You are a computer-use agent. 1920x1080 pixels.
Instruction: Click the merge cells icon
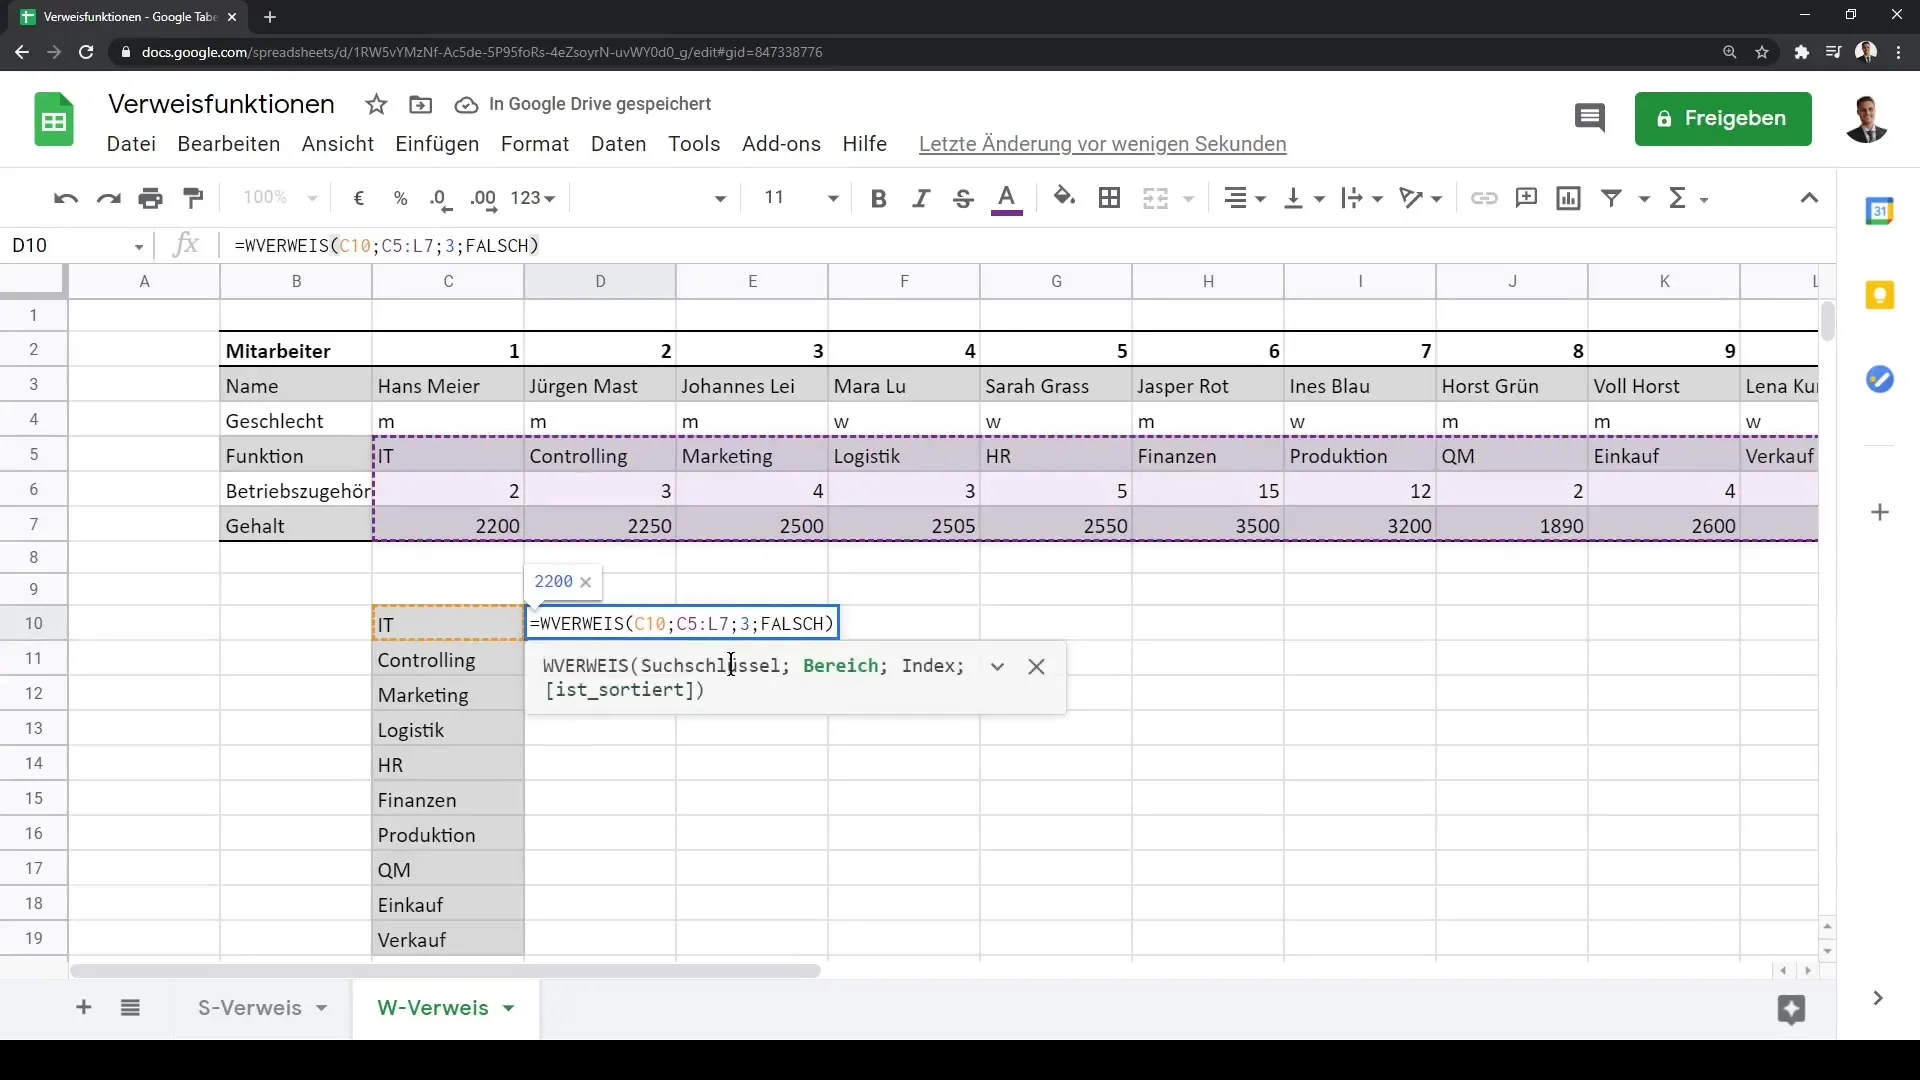point(1156,198)
